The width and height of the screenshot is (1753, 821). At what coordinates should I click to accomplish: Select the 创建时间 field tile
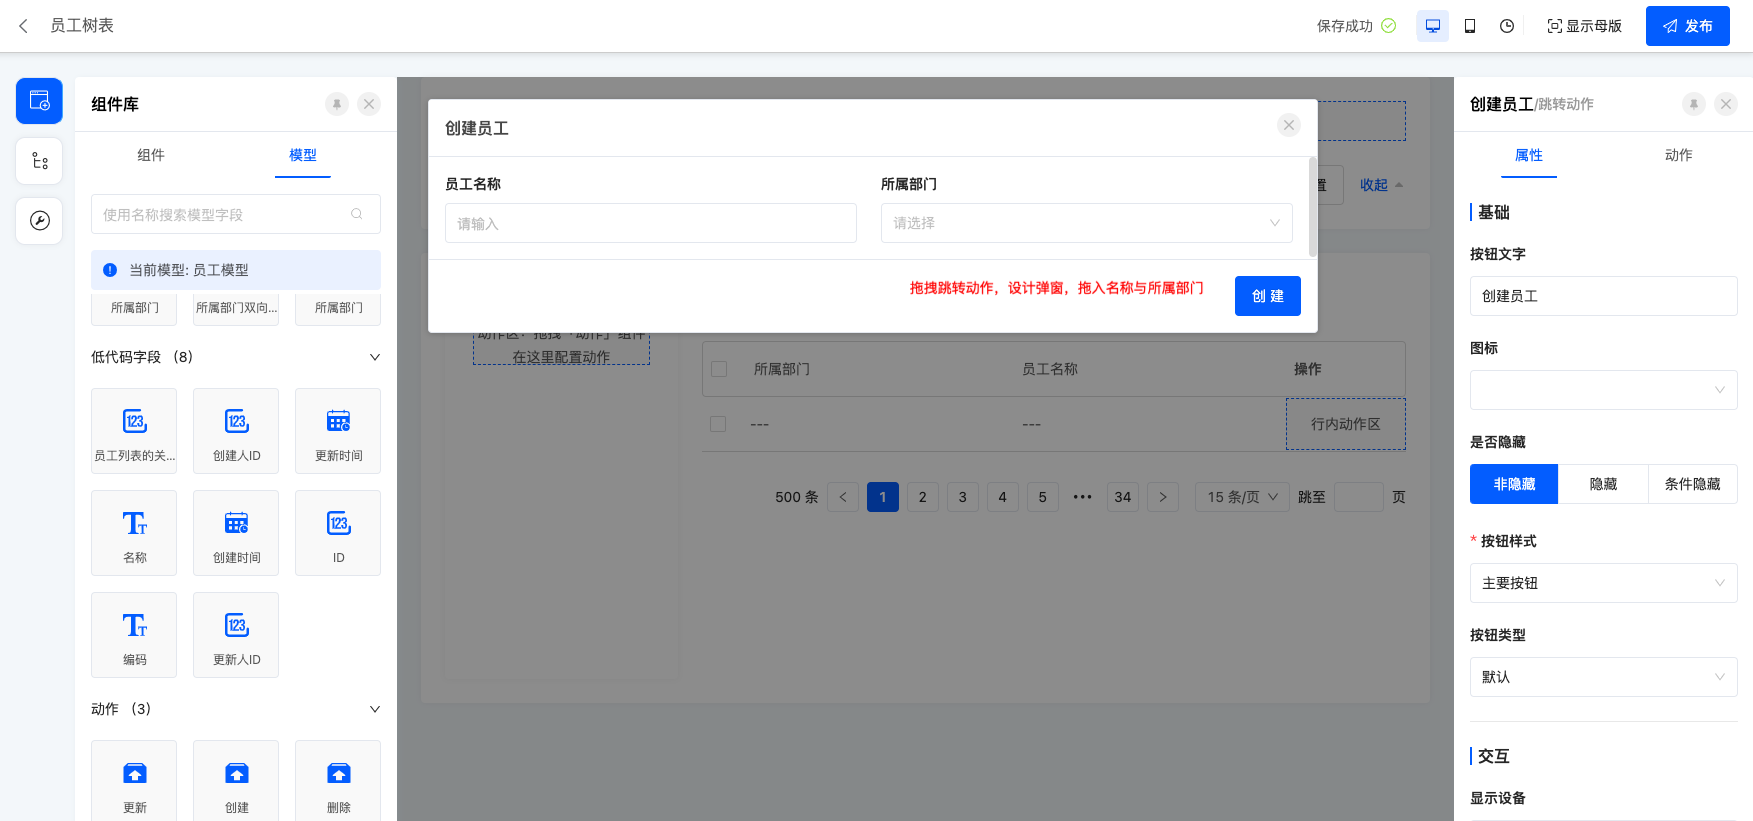click(236, 533)
